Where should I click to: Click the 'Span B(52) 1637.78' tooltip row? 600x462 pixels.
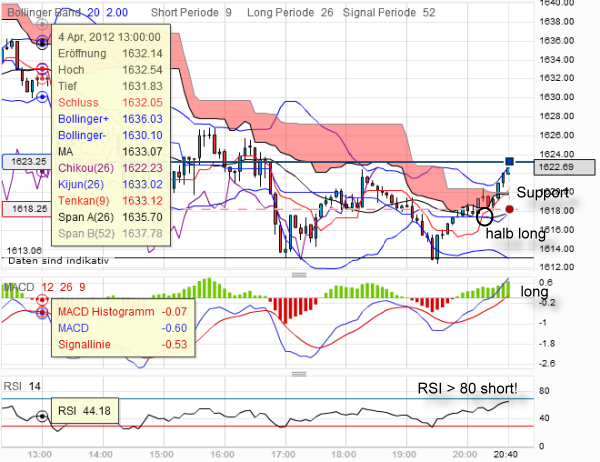(110, 233)
